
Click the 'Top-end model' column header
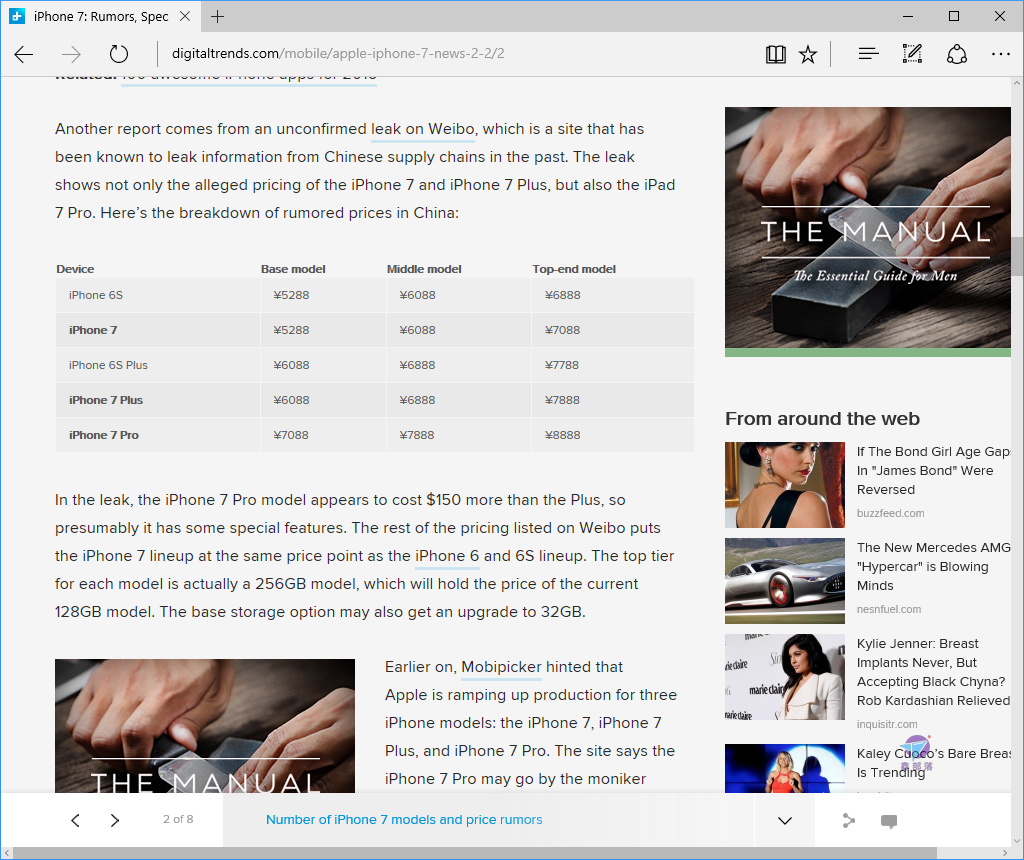pos(574,269)
